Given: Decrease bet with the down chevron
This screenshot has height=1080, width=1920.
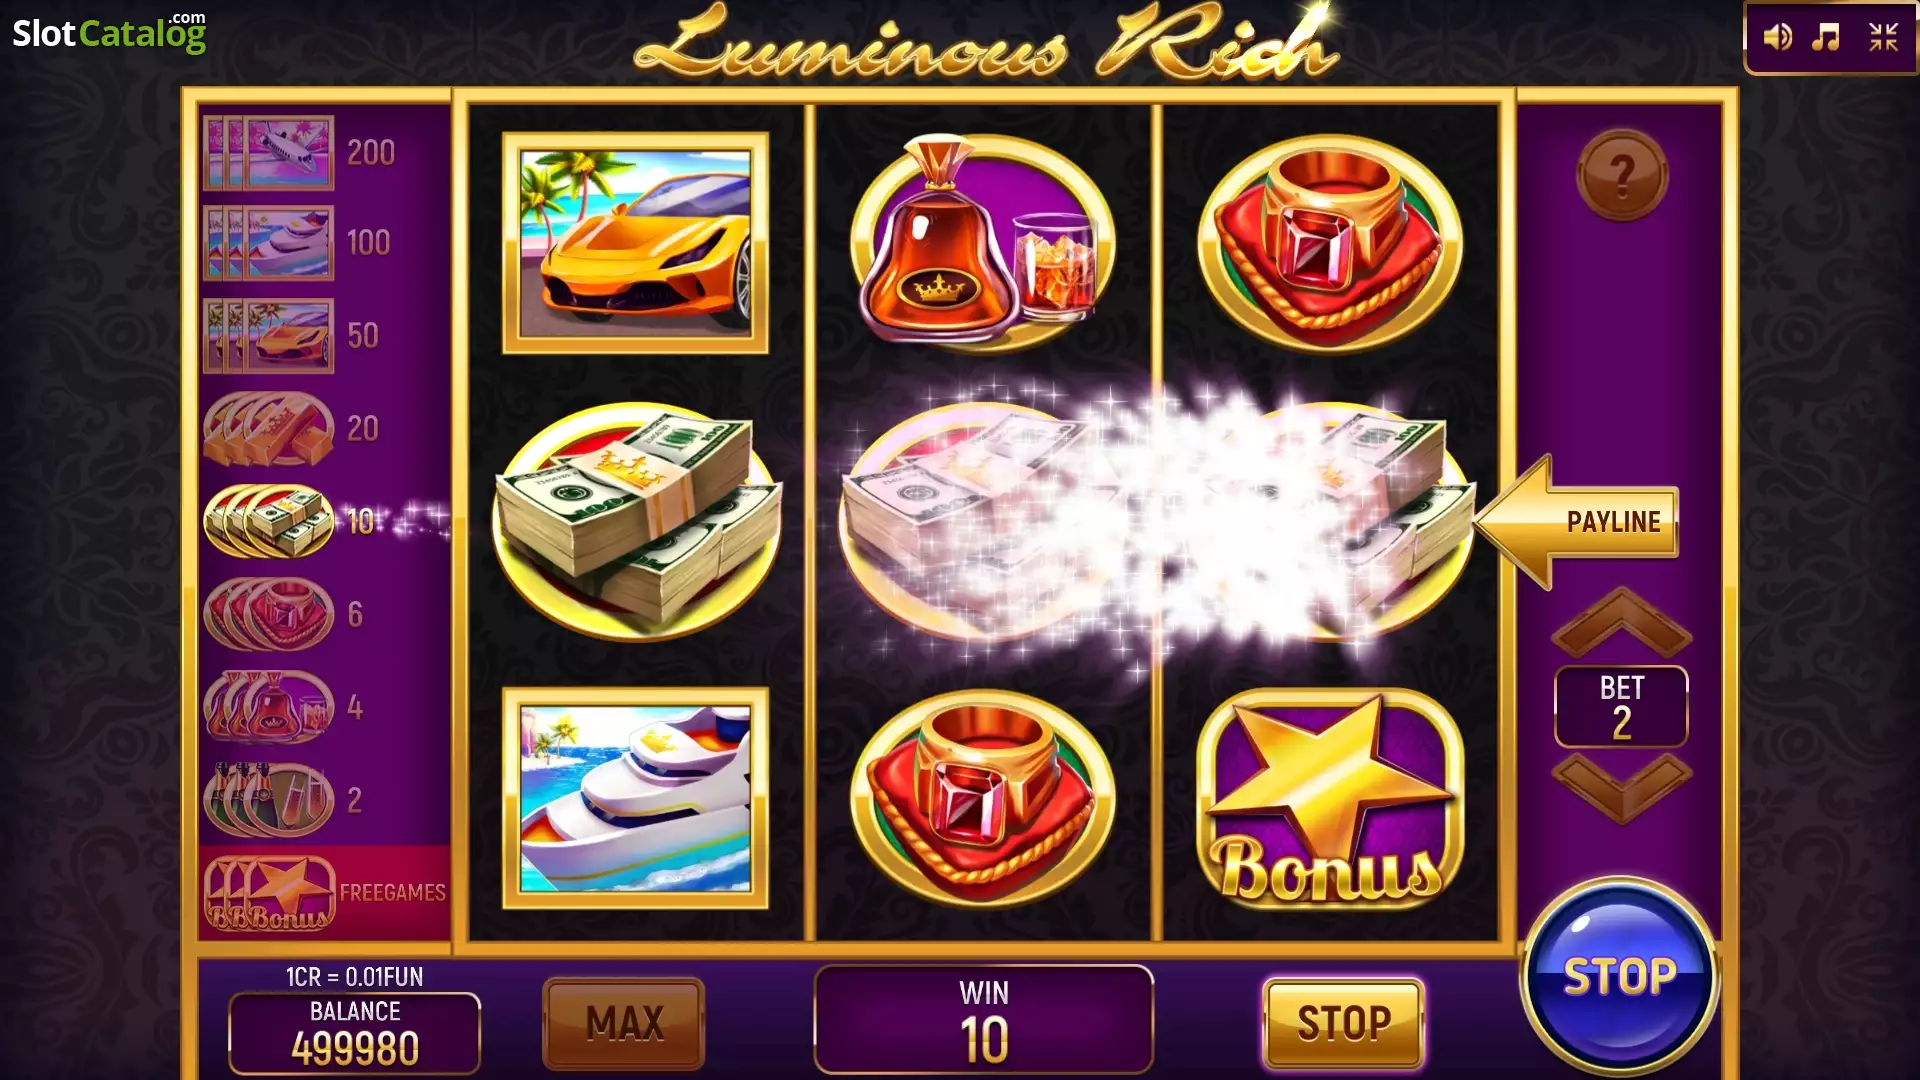Looking at the screenshot, I should pyautogui.click(x=1621, y=787).
